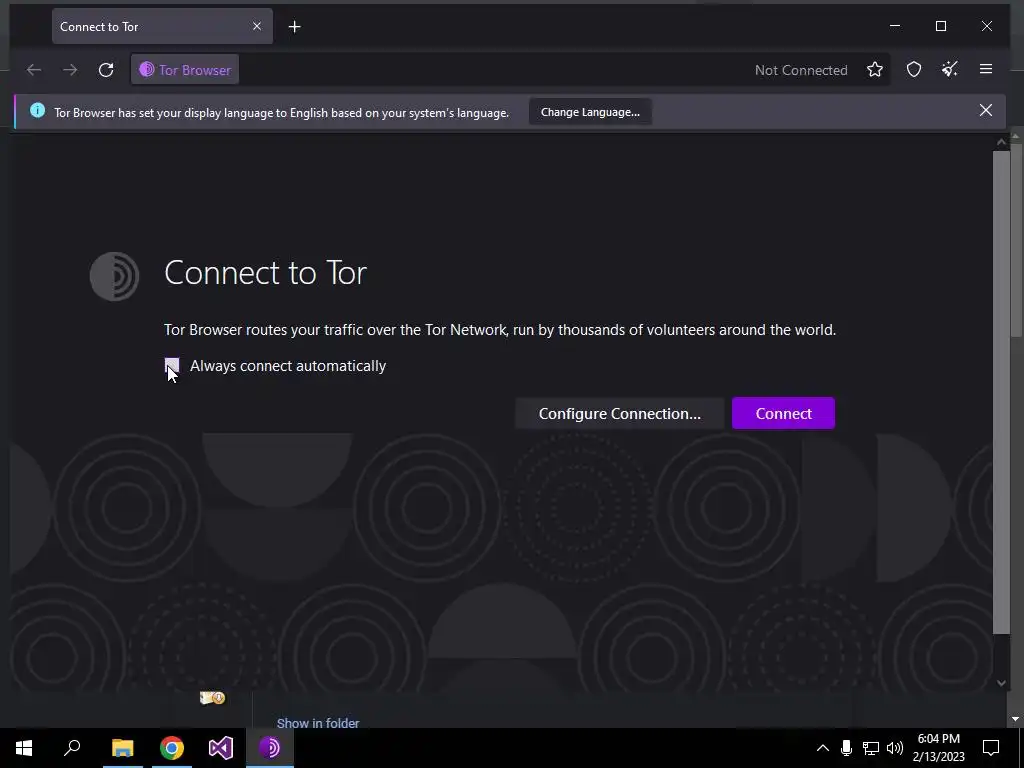Click the purple Connect button
The height and width of the screenshot is (768, 1024).
pos(784,413)
